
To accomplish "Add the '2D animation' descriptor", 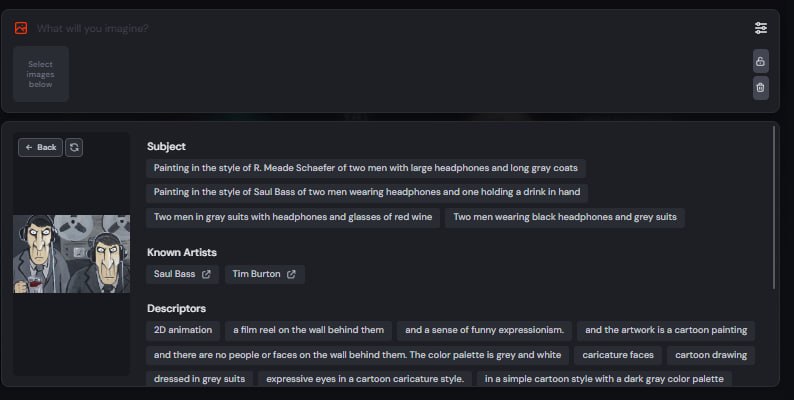I will click(183, 330).
